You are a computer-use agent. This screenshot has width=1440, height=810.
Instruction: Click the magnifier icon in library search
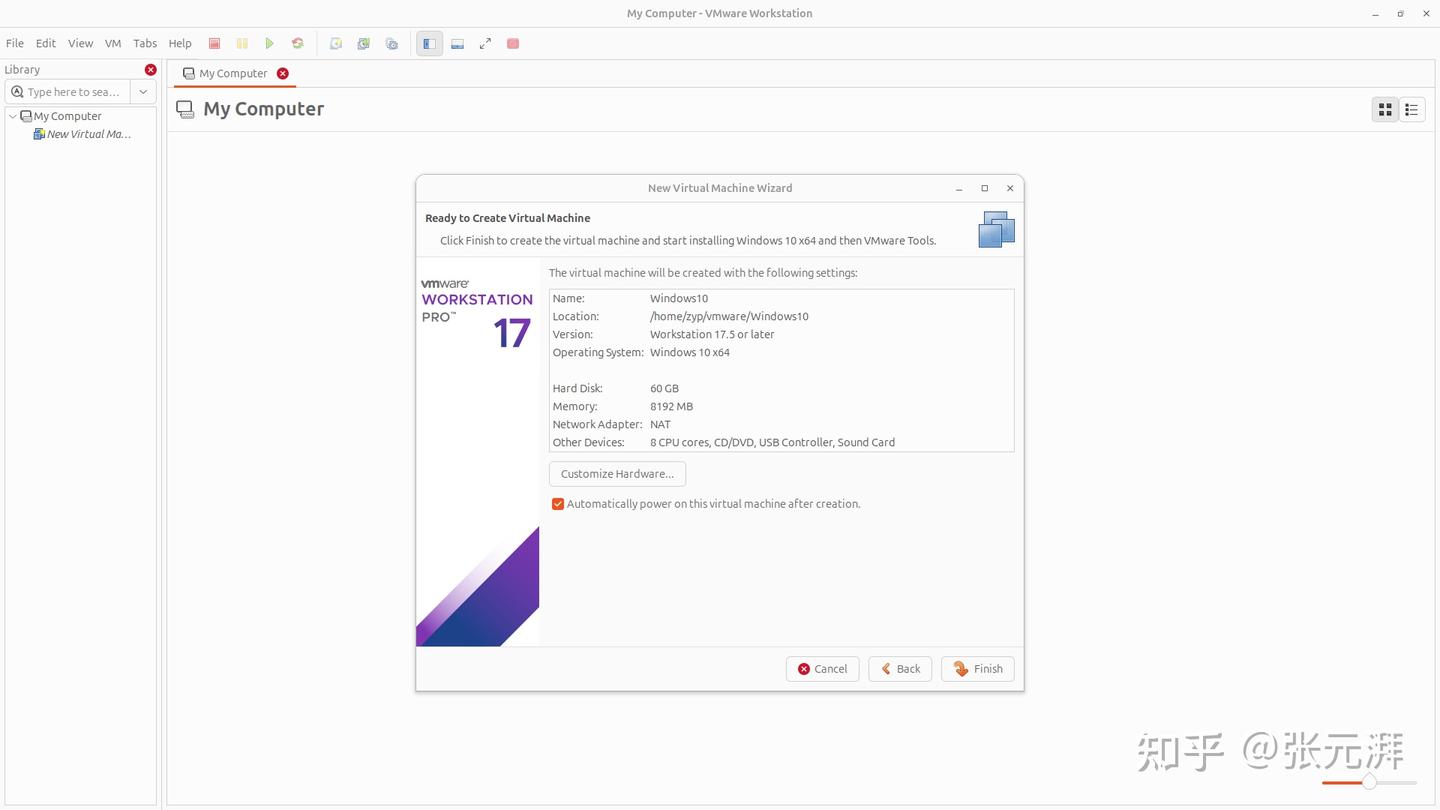click(x=17, y=92)
